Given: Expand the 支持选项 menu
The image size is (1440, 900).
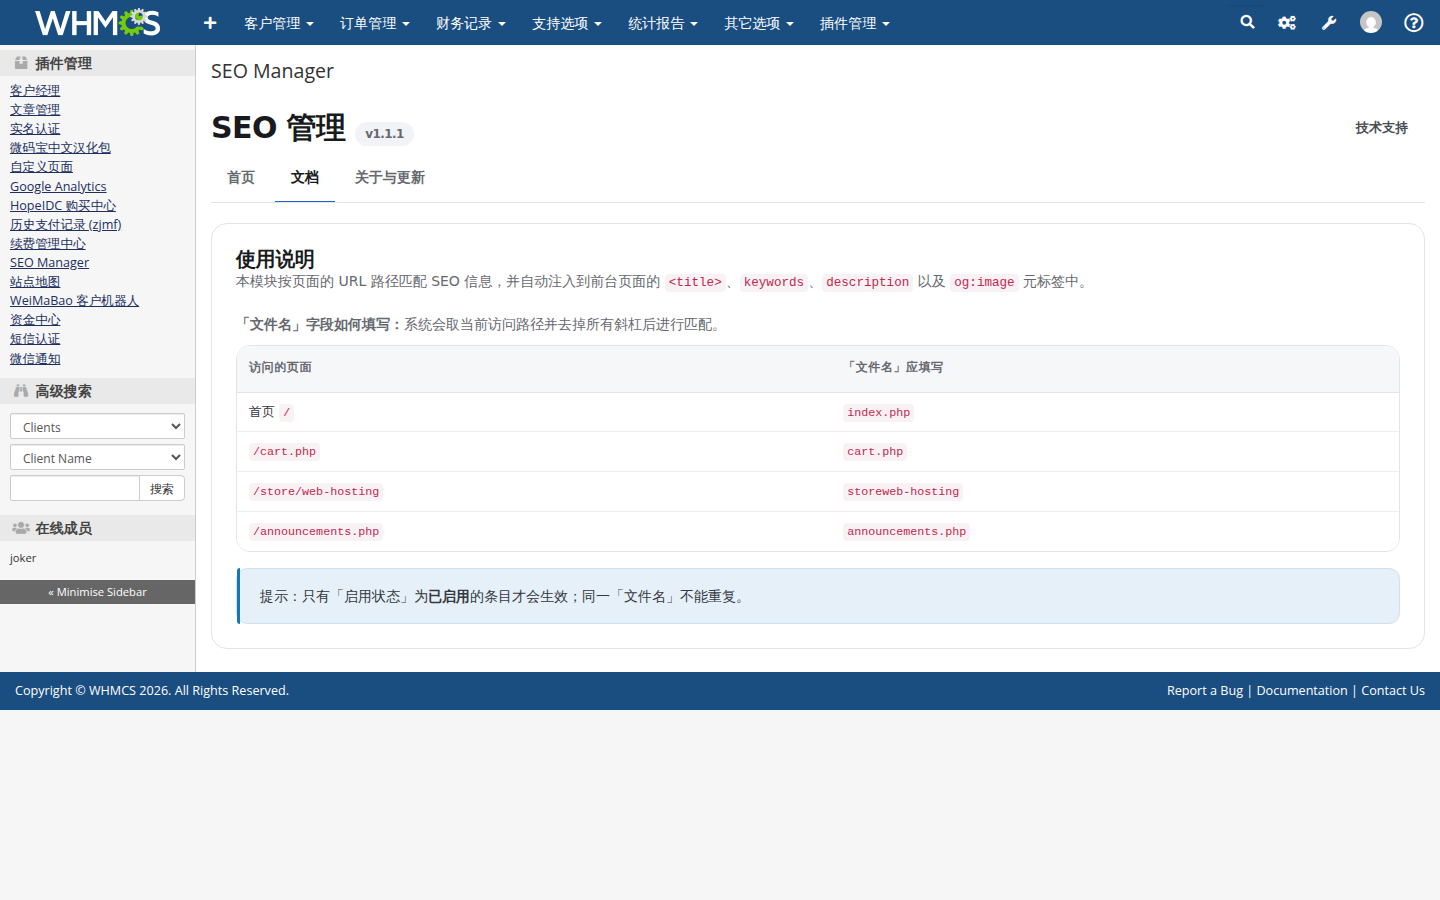Looking at the screenshot, I should 567,23.
